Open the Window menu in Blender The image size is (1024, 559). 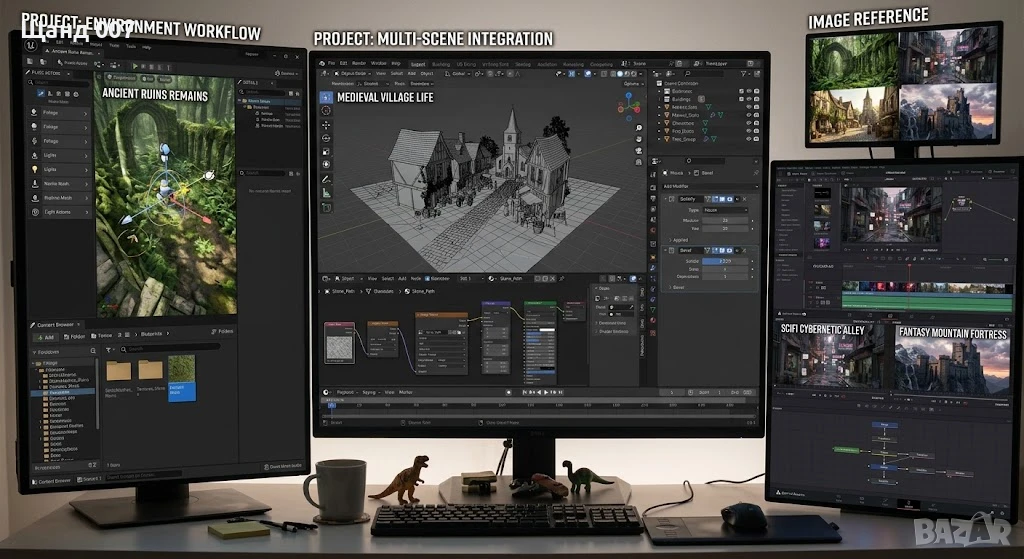(x=378, y=63)
